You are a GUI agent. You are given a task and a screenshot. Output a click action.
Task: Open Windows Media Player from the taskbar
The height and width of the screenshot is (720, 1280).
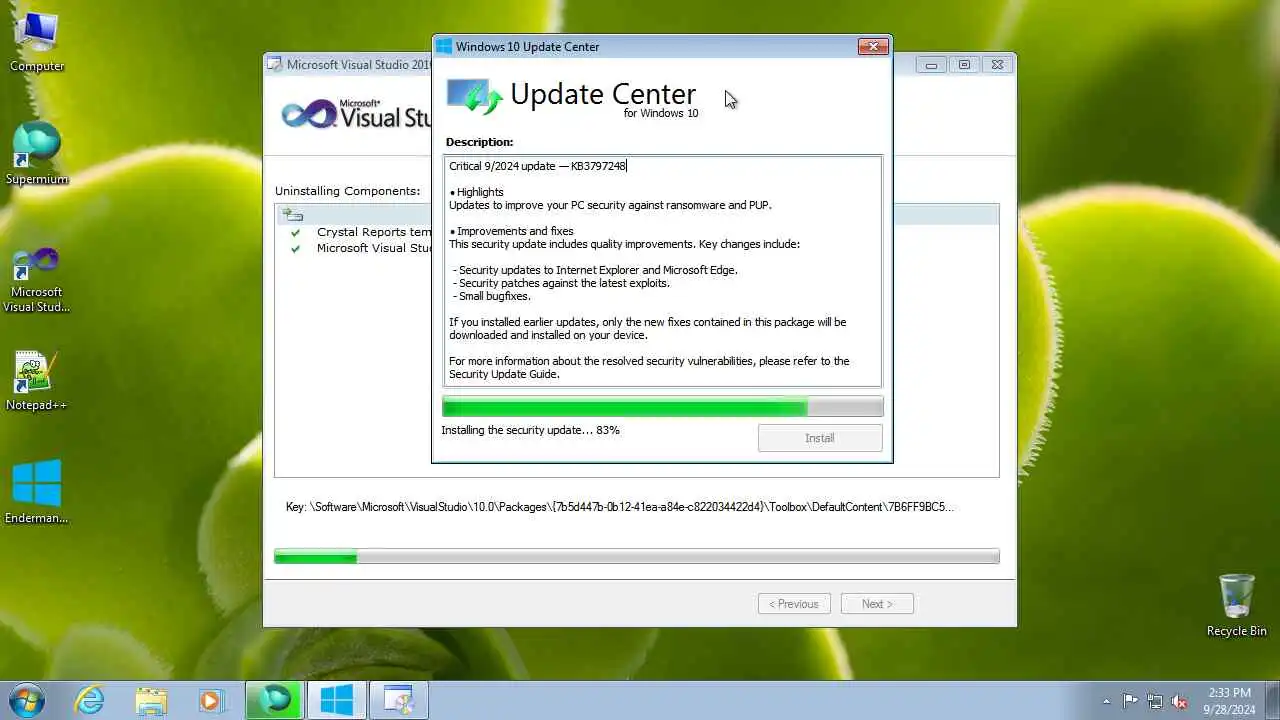(x=211, y=700)
